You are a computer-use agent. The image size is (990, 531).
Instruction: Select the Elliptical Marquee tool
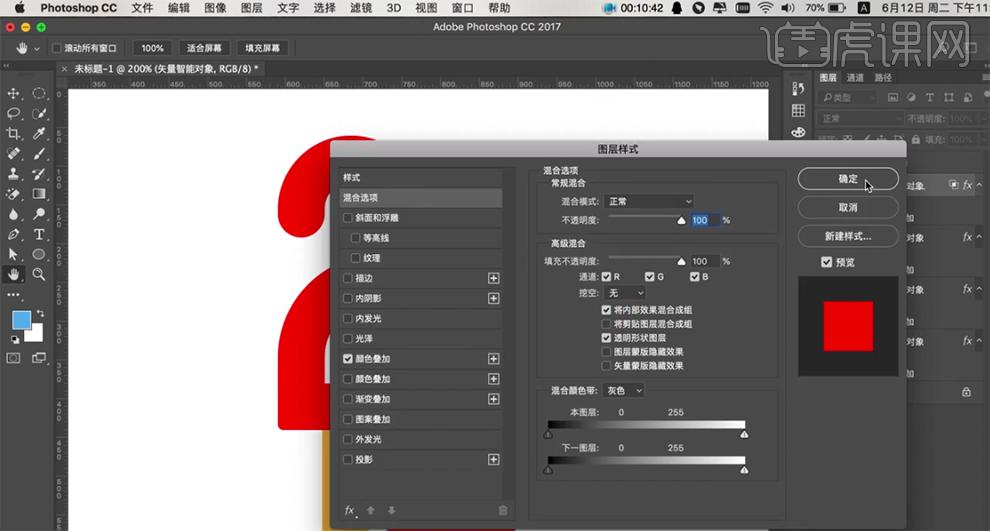click(x=39, y=93)
